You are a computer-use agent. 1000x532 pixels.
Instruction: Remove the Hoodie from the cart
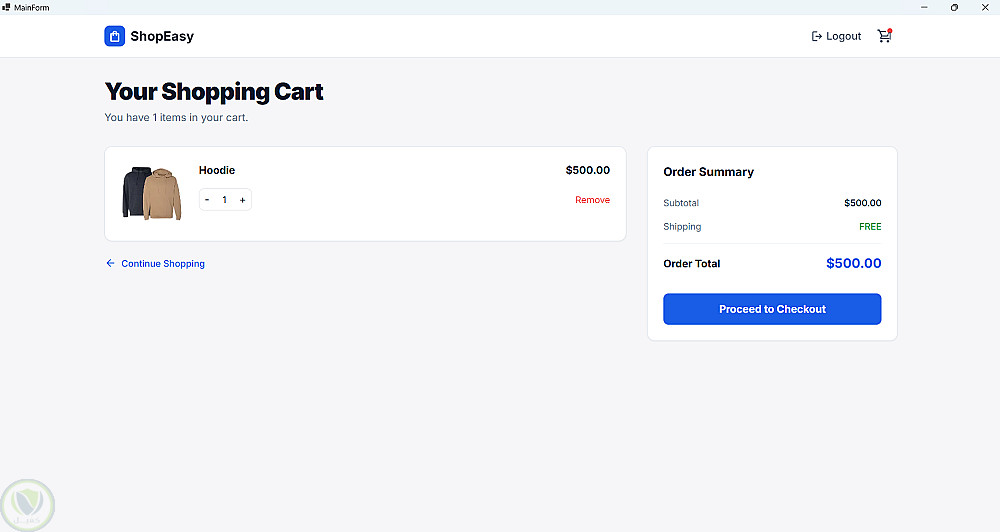click(x=592, y=200)
